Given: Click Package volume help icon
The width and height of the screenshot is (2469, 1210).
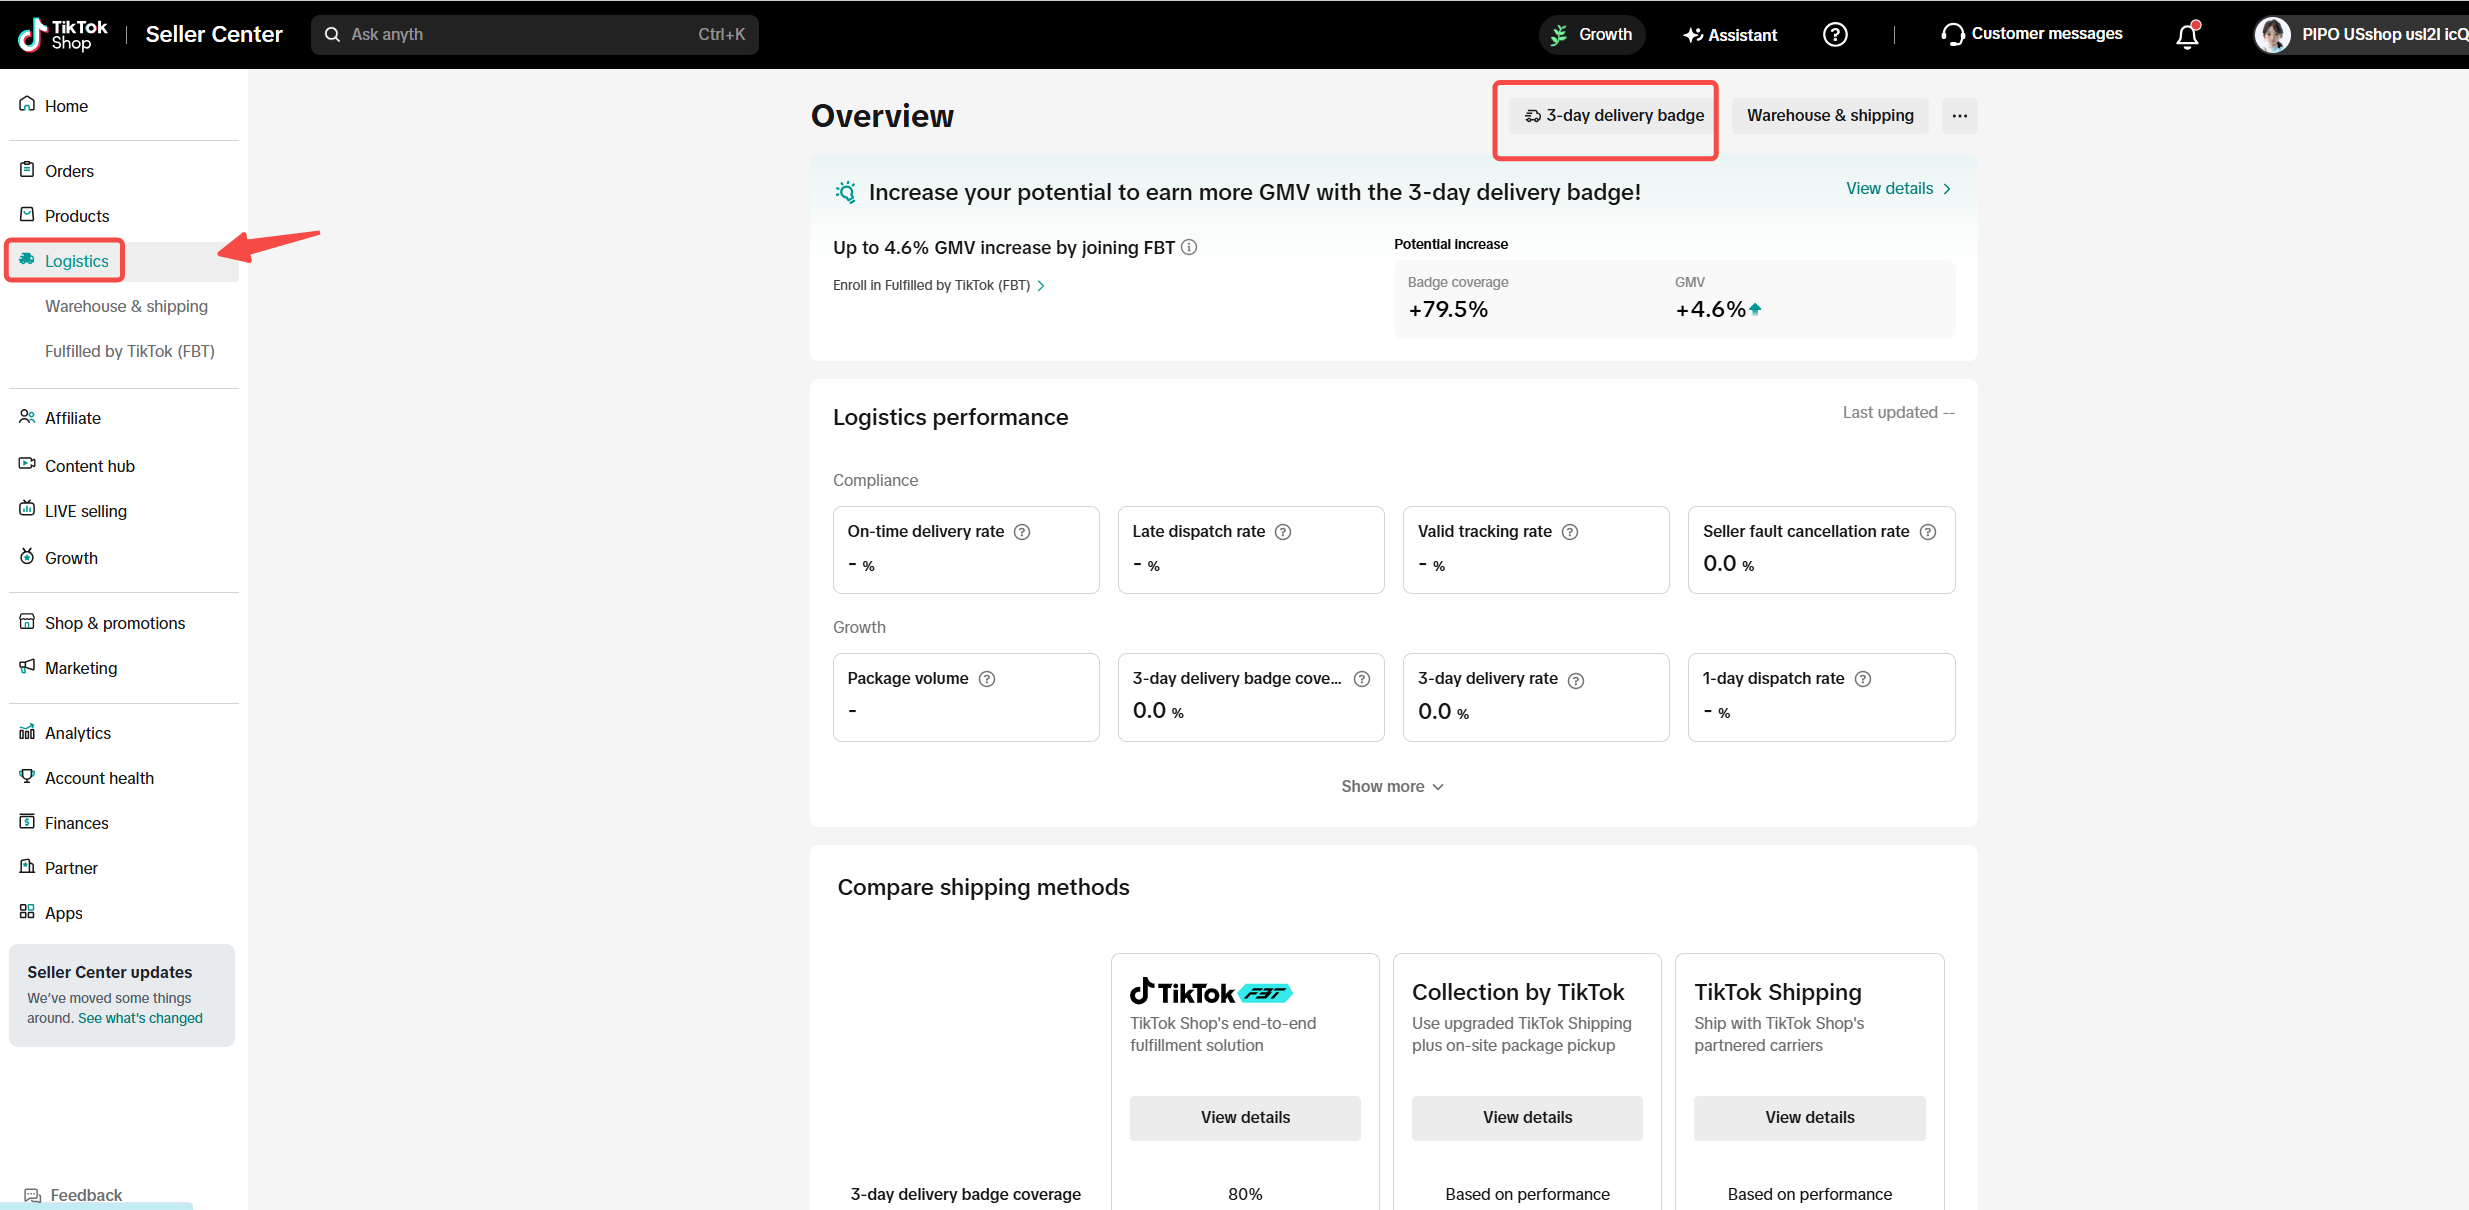Looking at the screenshot, I should (987, 679).
